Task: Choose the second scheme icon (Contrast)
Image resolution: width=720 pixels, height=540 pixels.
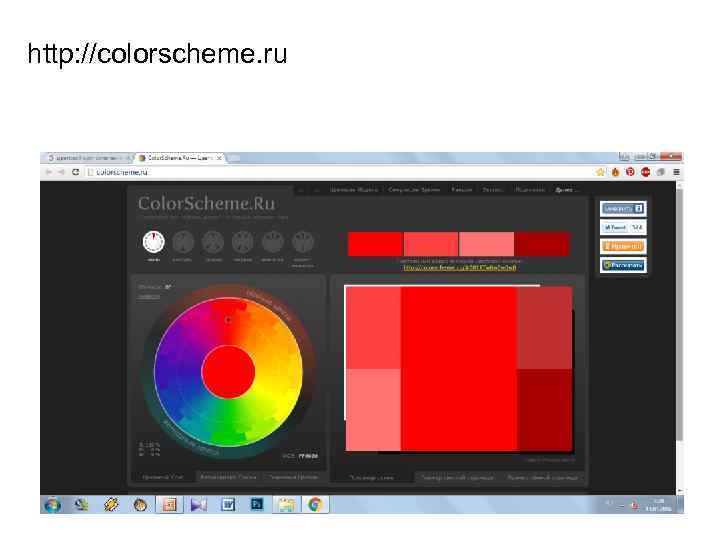Action: click(183, 242)
